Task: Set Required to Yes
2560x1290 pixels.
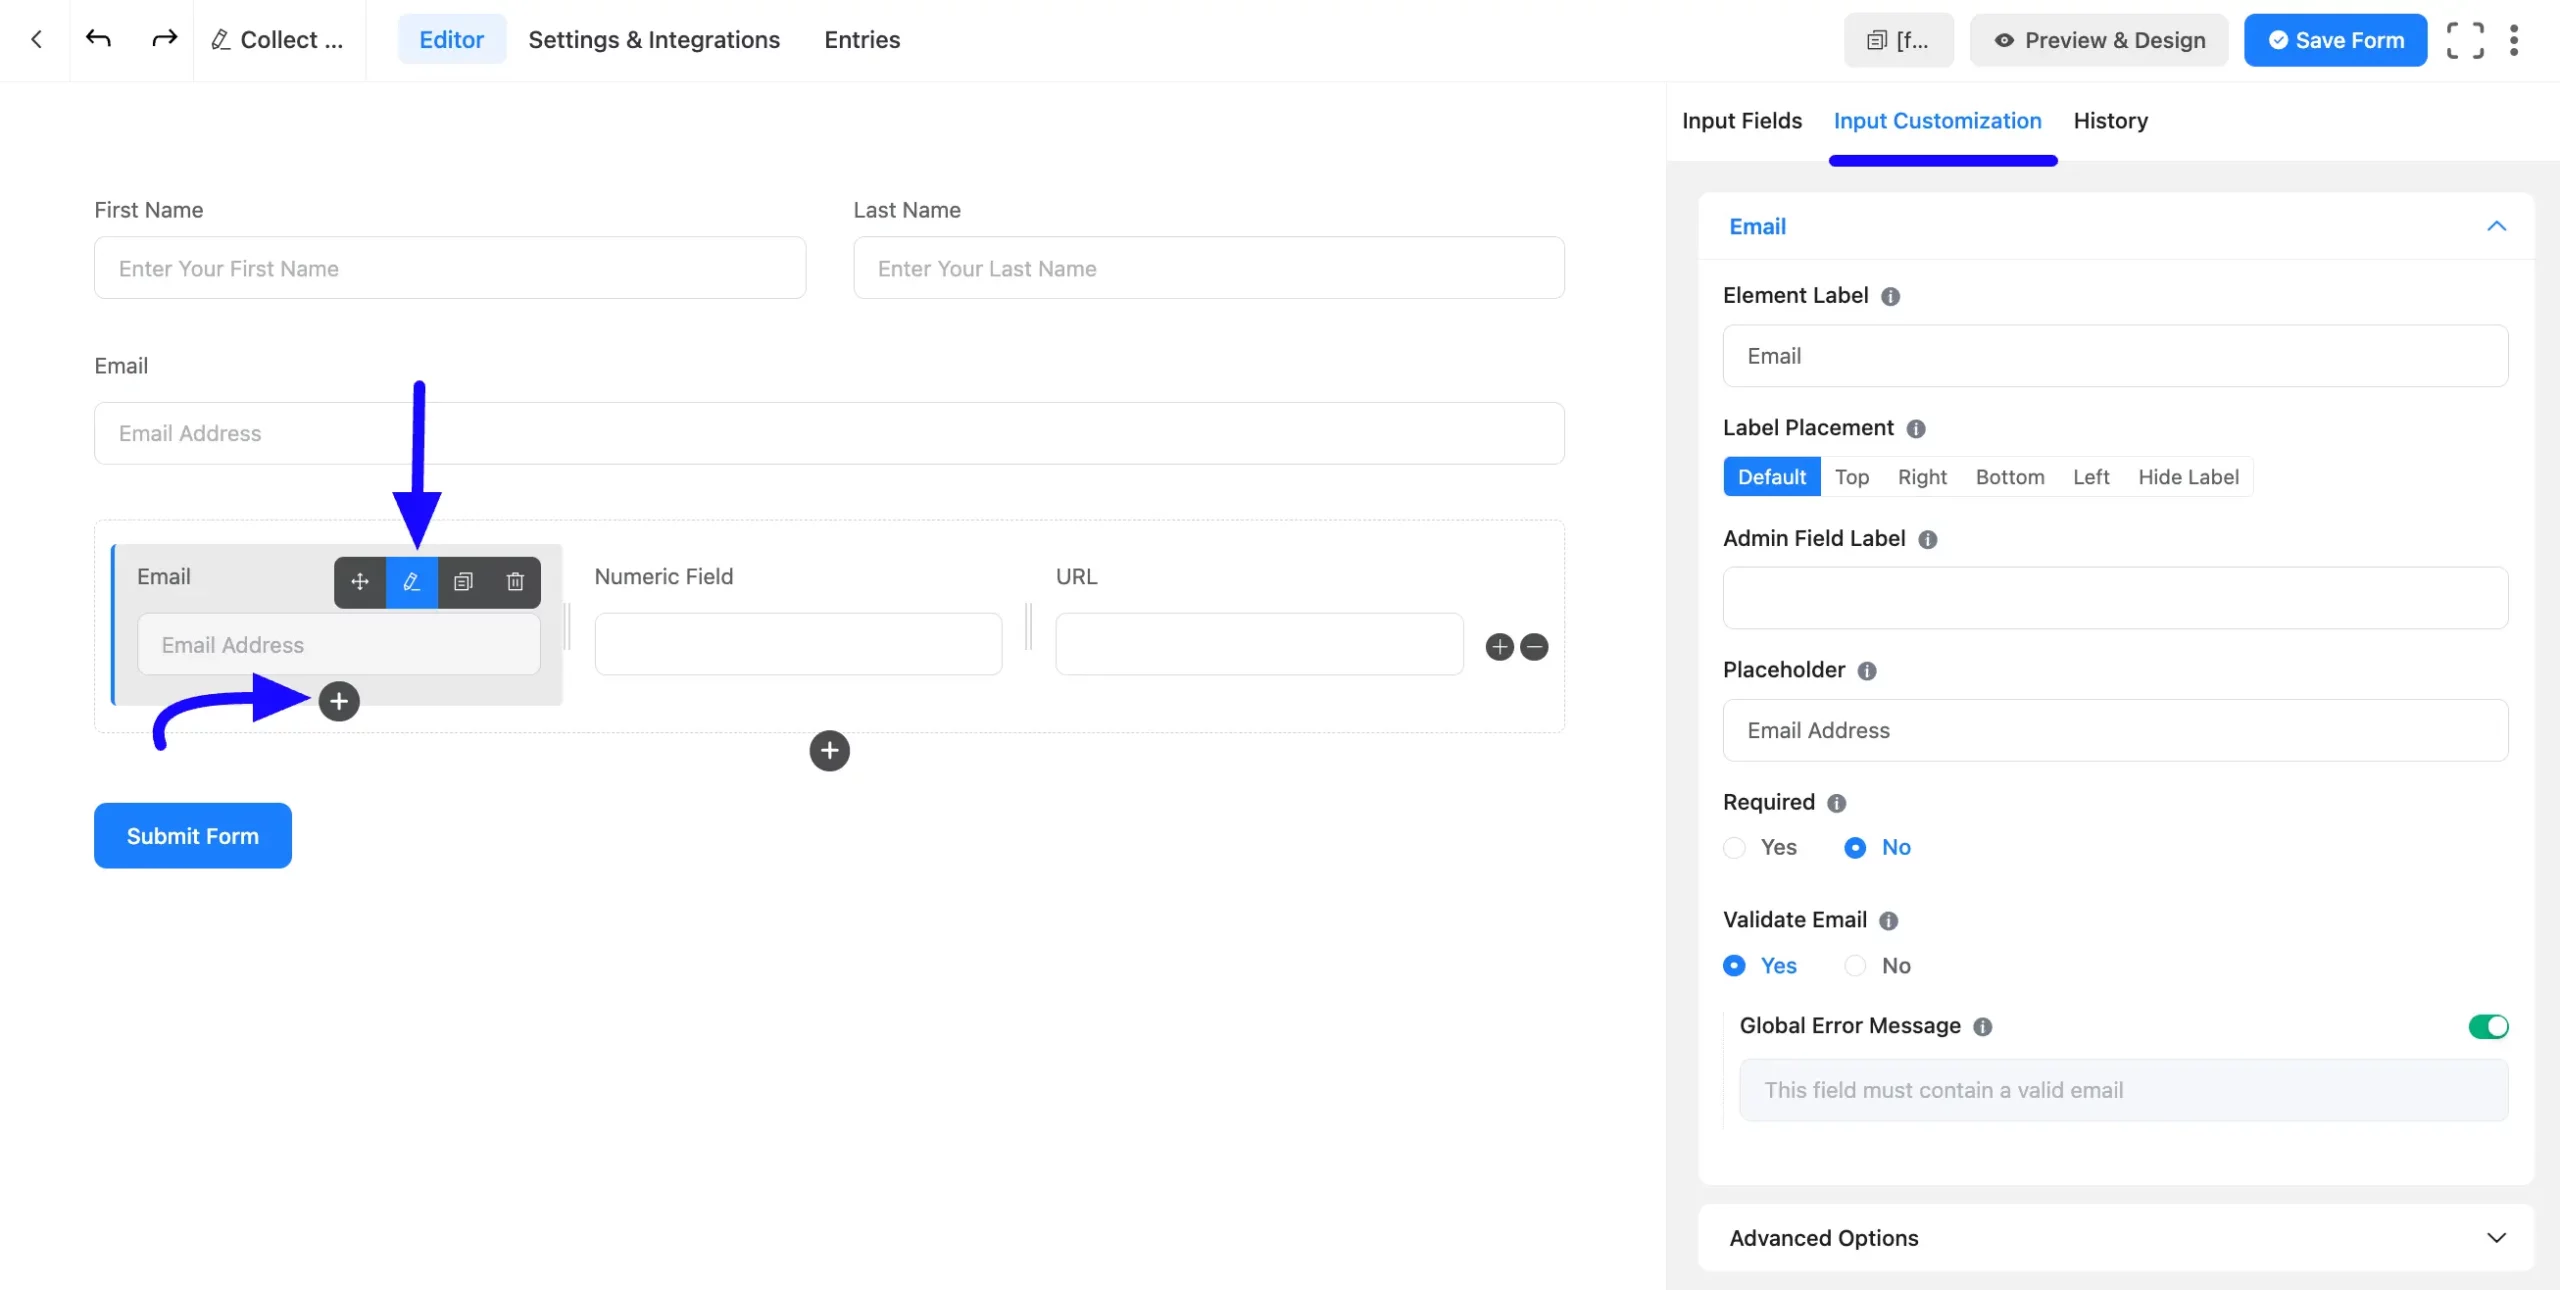Action: click(x=1761, y=848)
